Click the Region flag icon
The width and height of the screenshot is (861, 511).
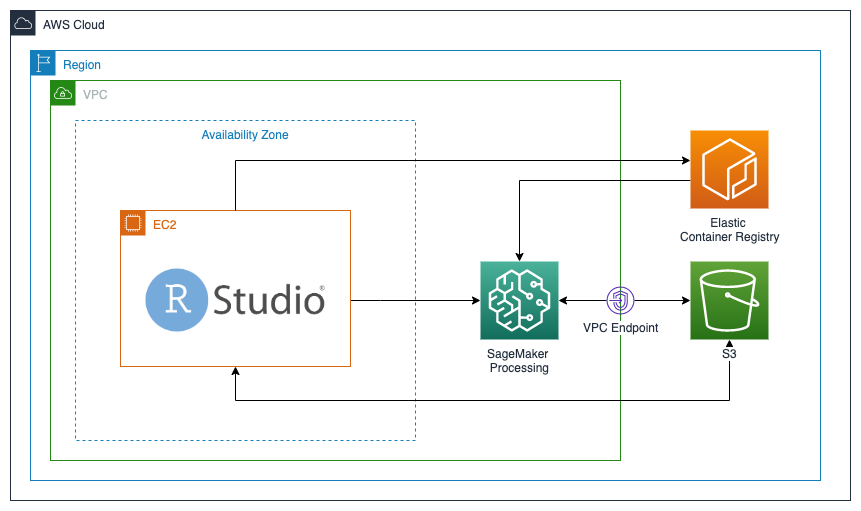click(x=43, y=63)
